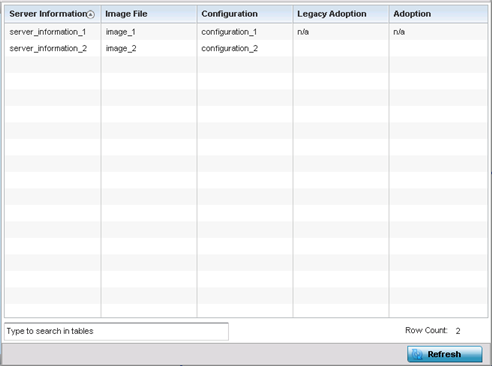Sort by the Legacy Adoption column header
This screenshot has width=492, height=366.
[341, 14]
